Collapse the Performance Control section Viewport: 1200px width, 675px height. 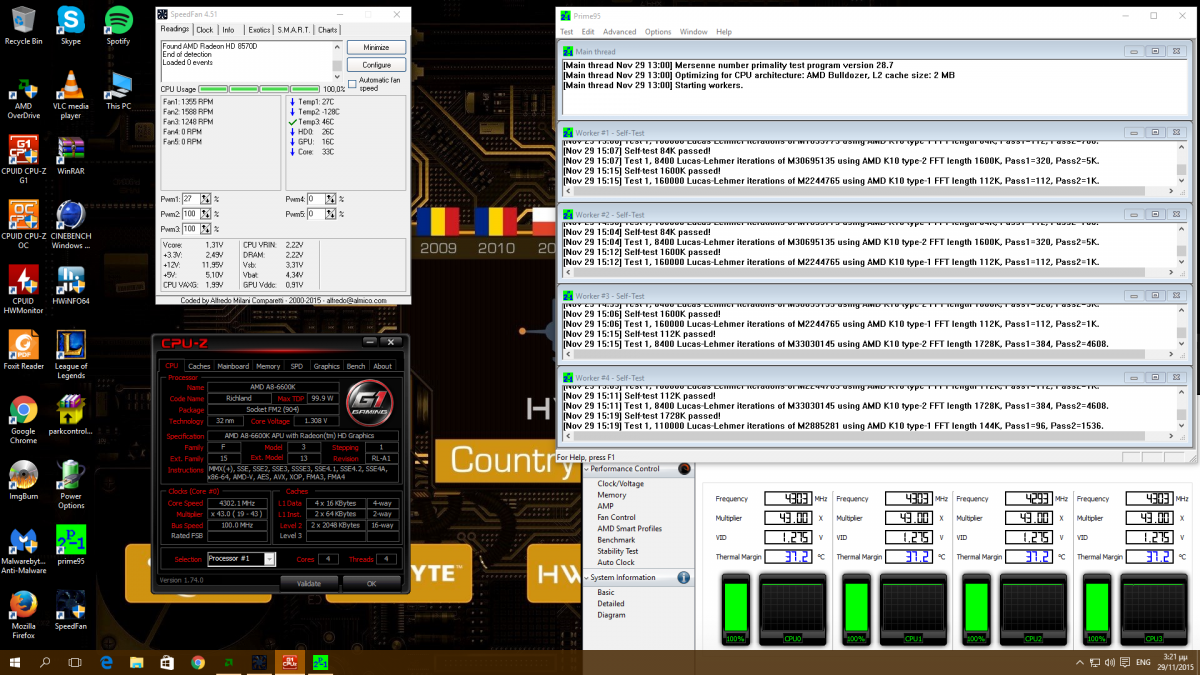586,468
